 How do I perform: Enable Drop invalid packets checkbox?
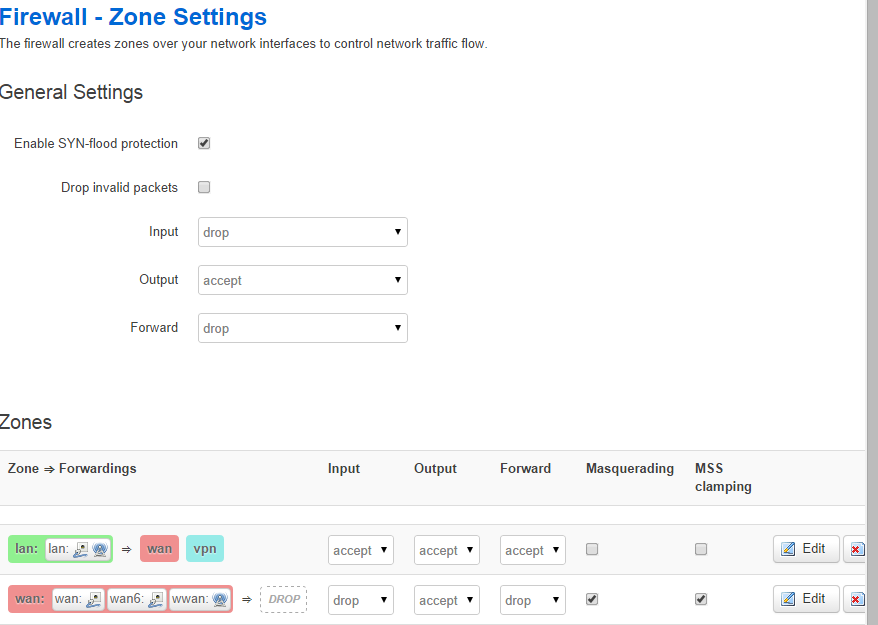click(x=204, y=187)
